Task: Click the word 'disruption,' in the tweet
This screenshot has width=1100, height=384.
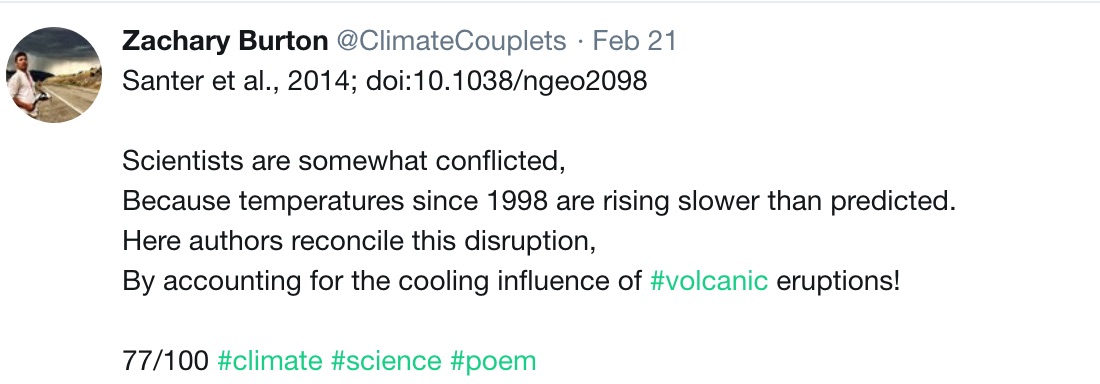Action: (530, 241)
